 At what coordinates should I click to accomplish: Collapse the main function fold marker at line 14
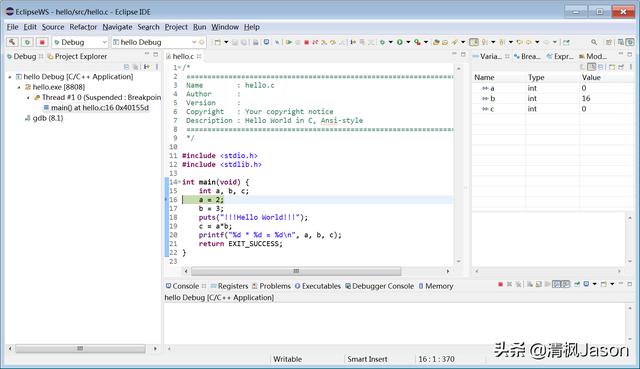click(x=180, y=182)
